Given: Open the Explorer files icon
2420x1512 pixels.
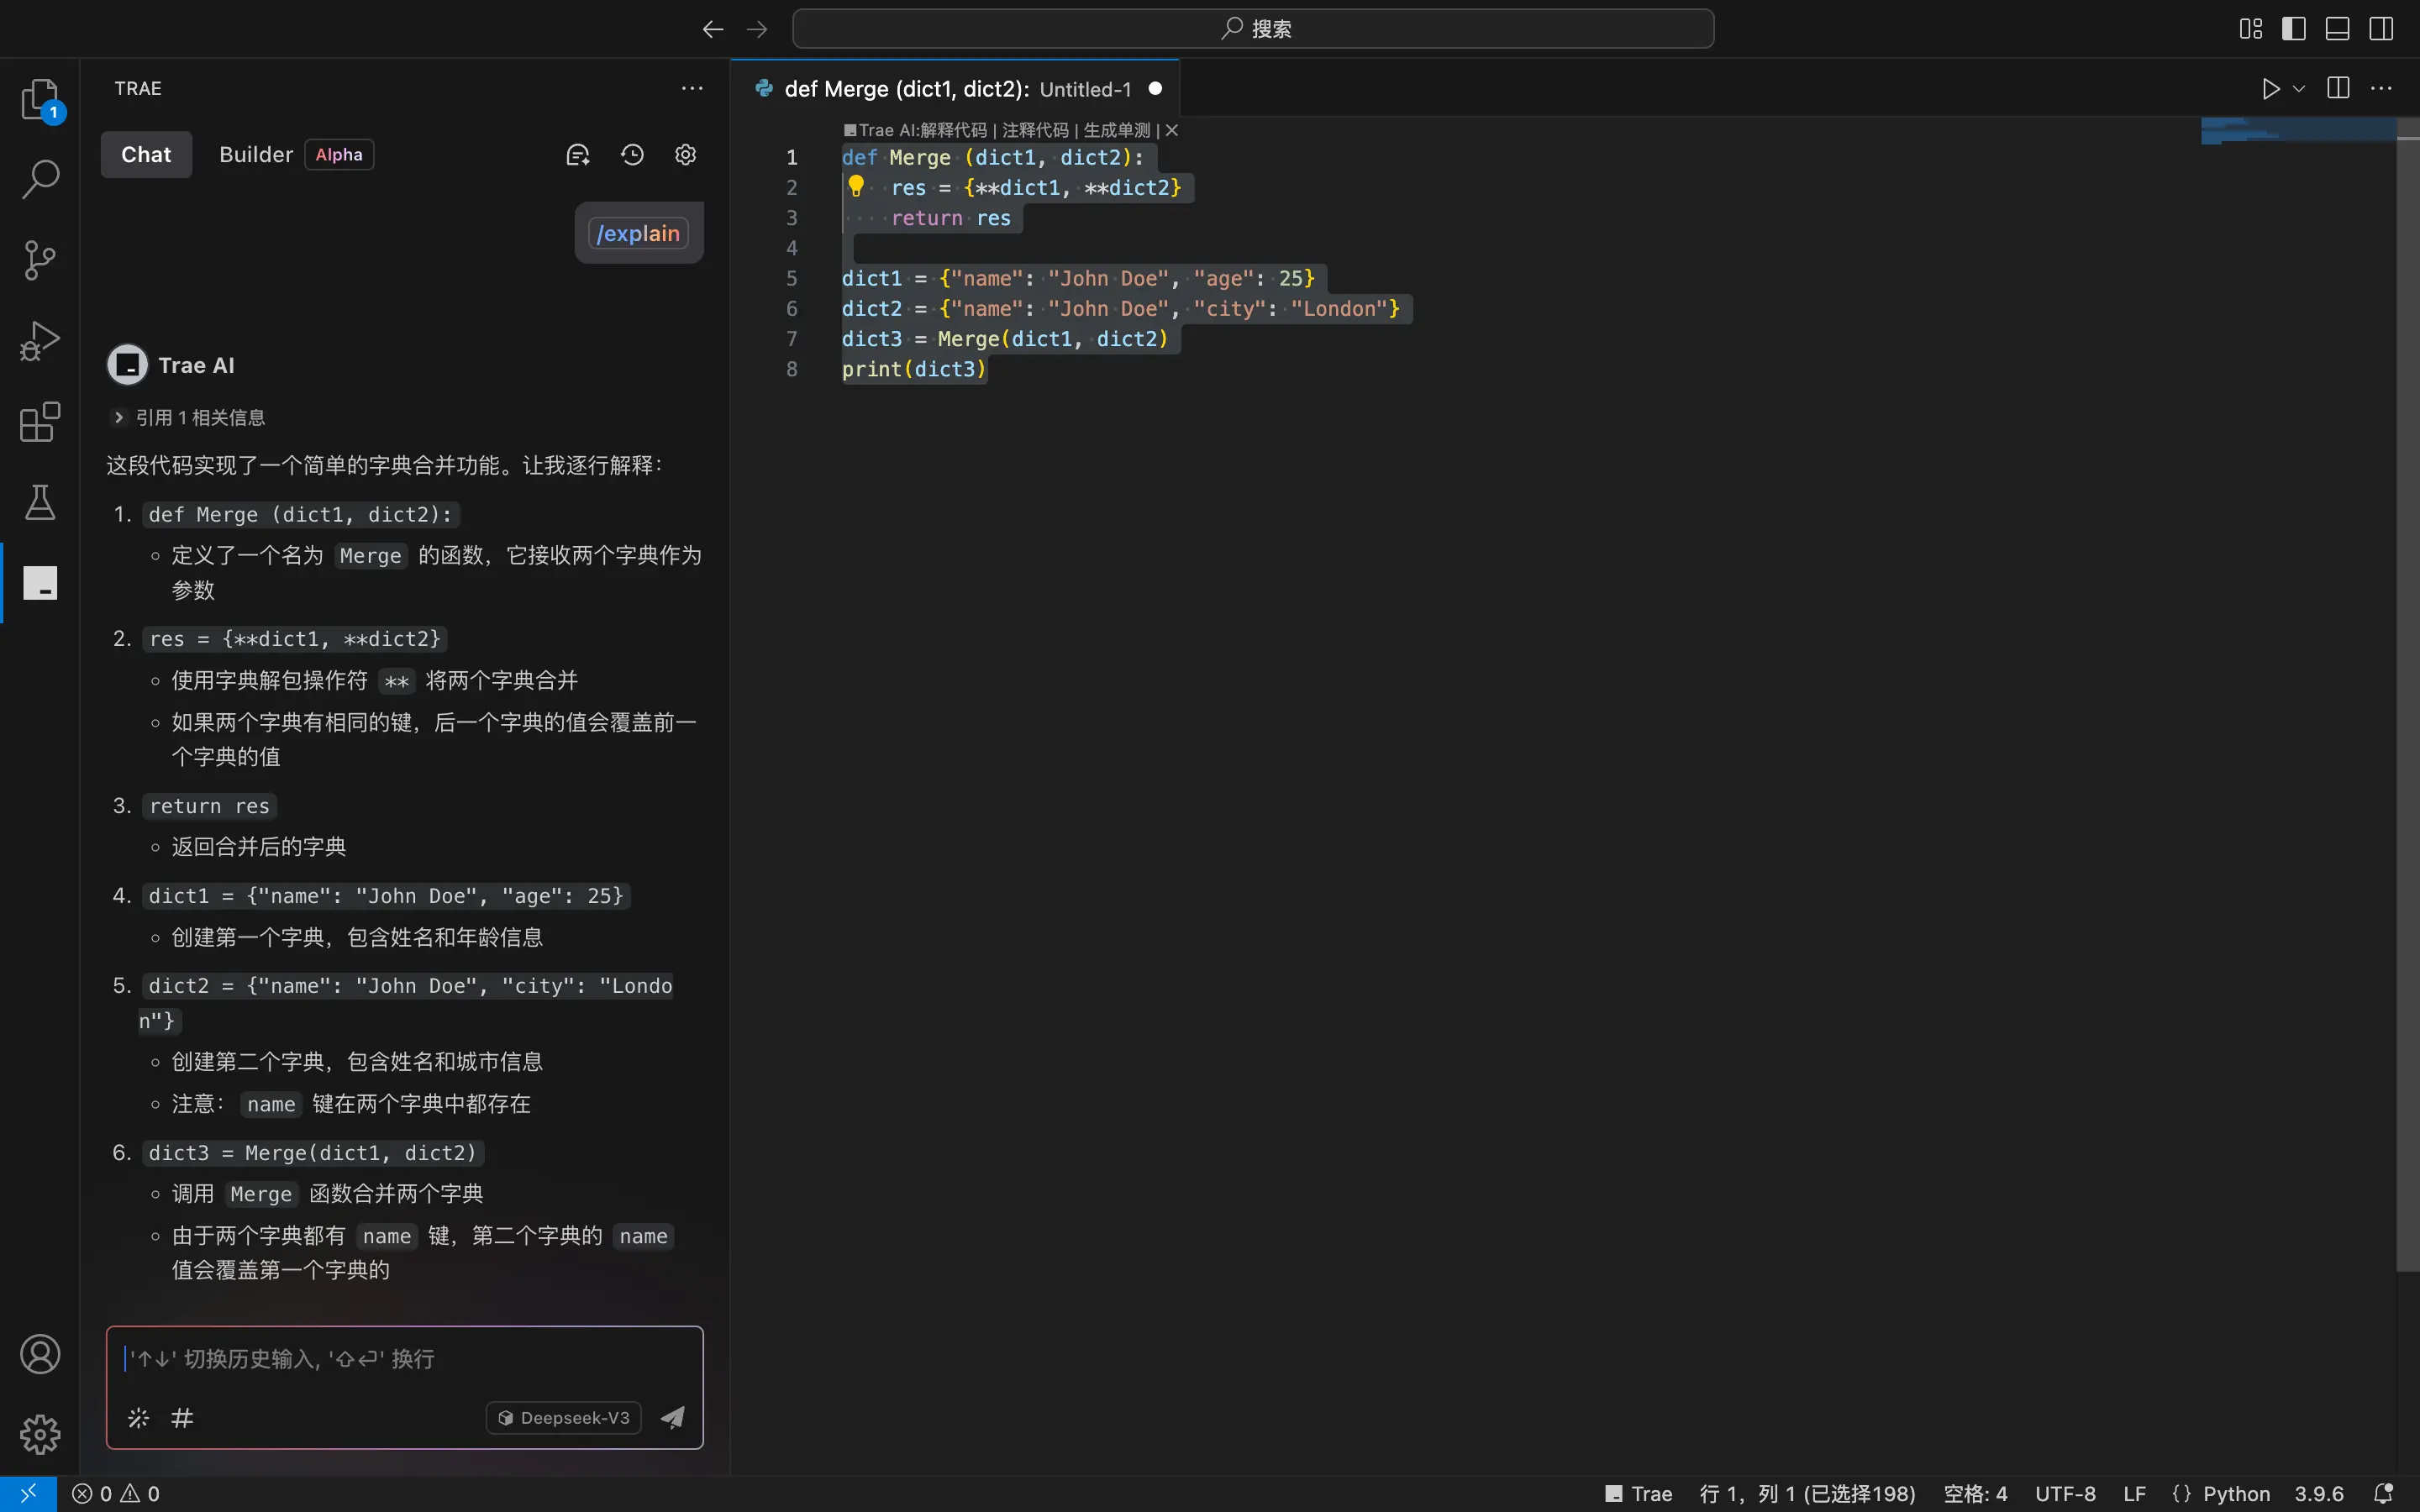Looking at the screenshot, I should [x=40, y=99].
